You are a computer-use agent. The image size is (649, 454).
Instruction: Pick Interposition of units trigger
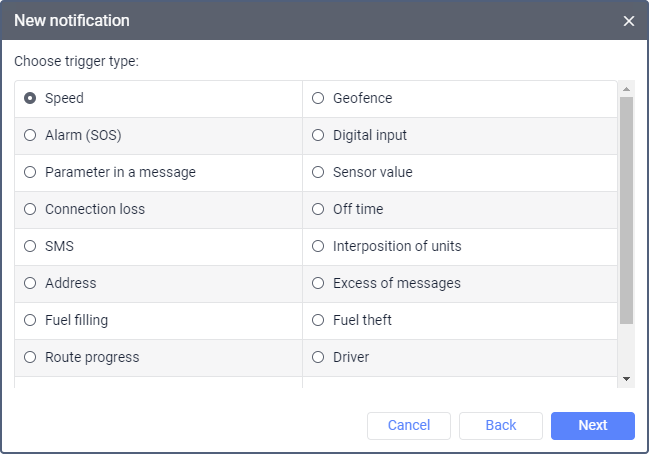[319, 246]
